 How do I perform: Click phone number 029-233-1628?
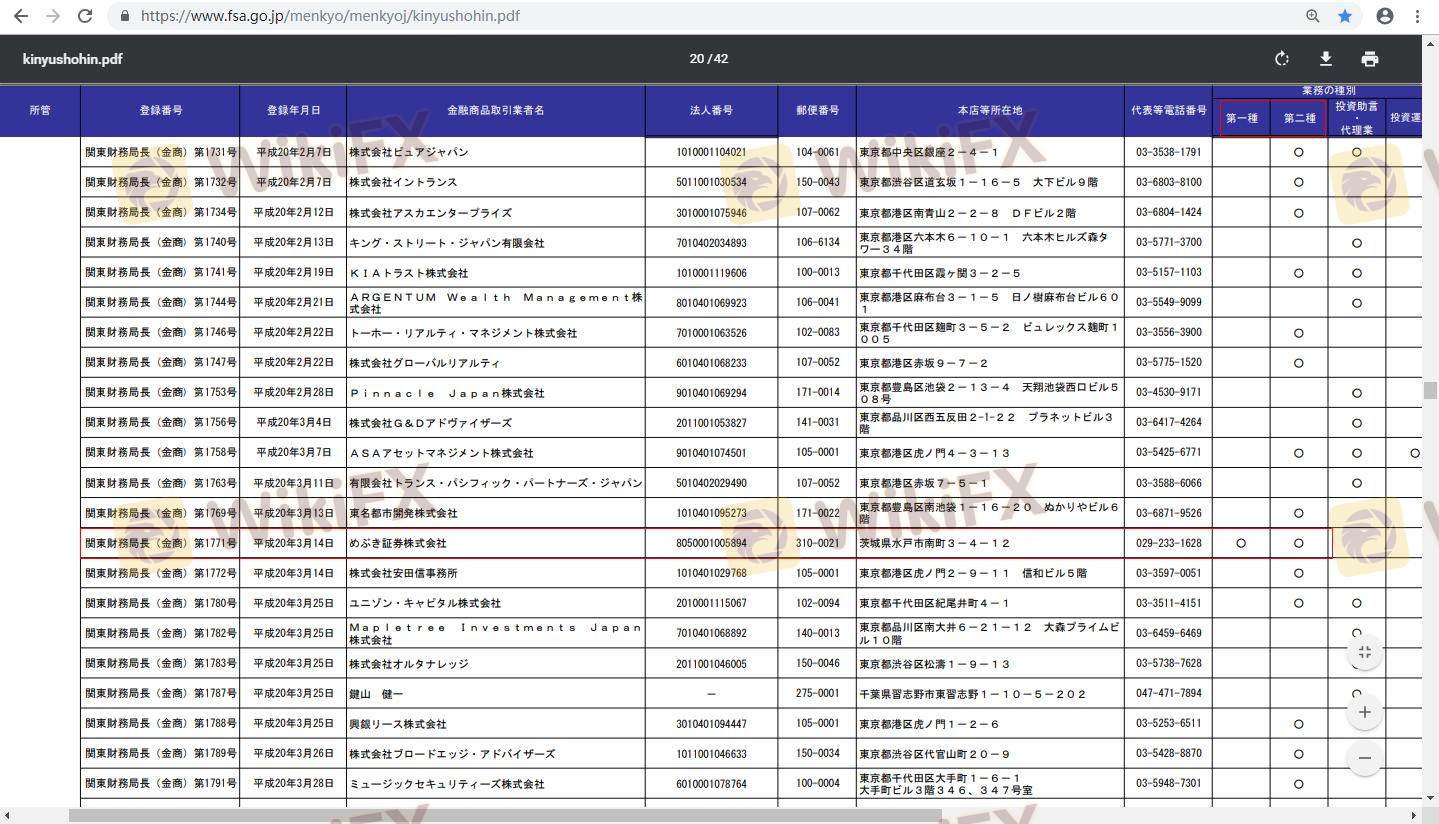pyautogui.click(x=1169, y=543)
